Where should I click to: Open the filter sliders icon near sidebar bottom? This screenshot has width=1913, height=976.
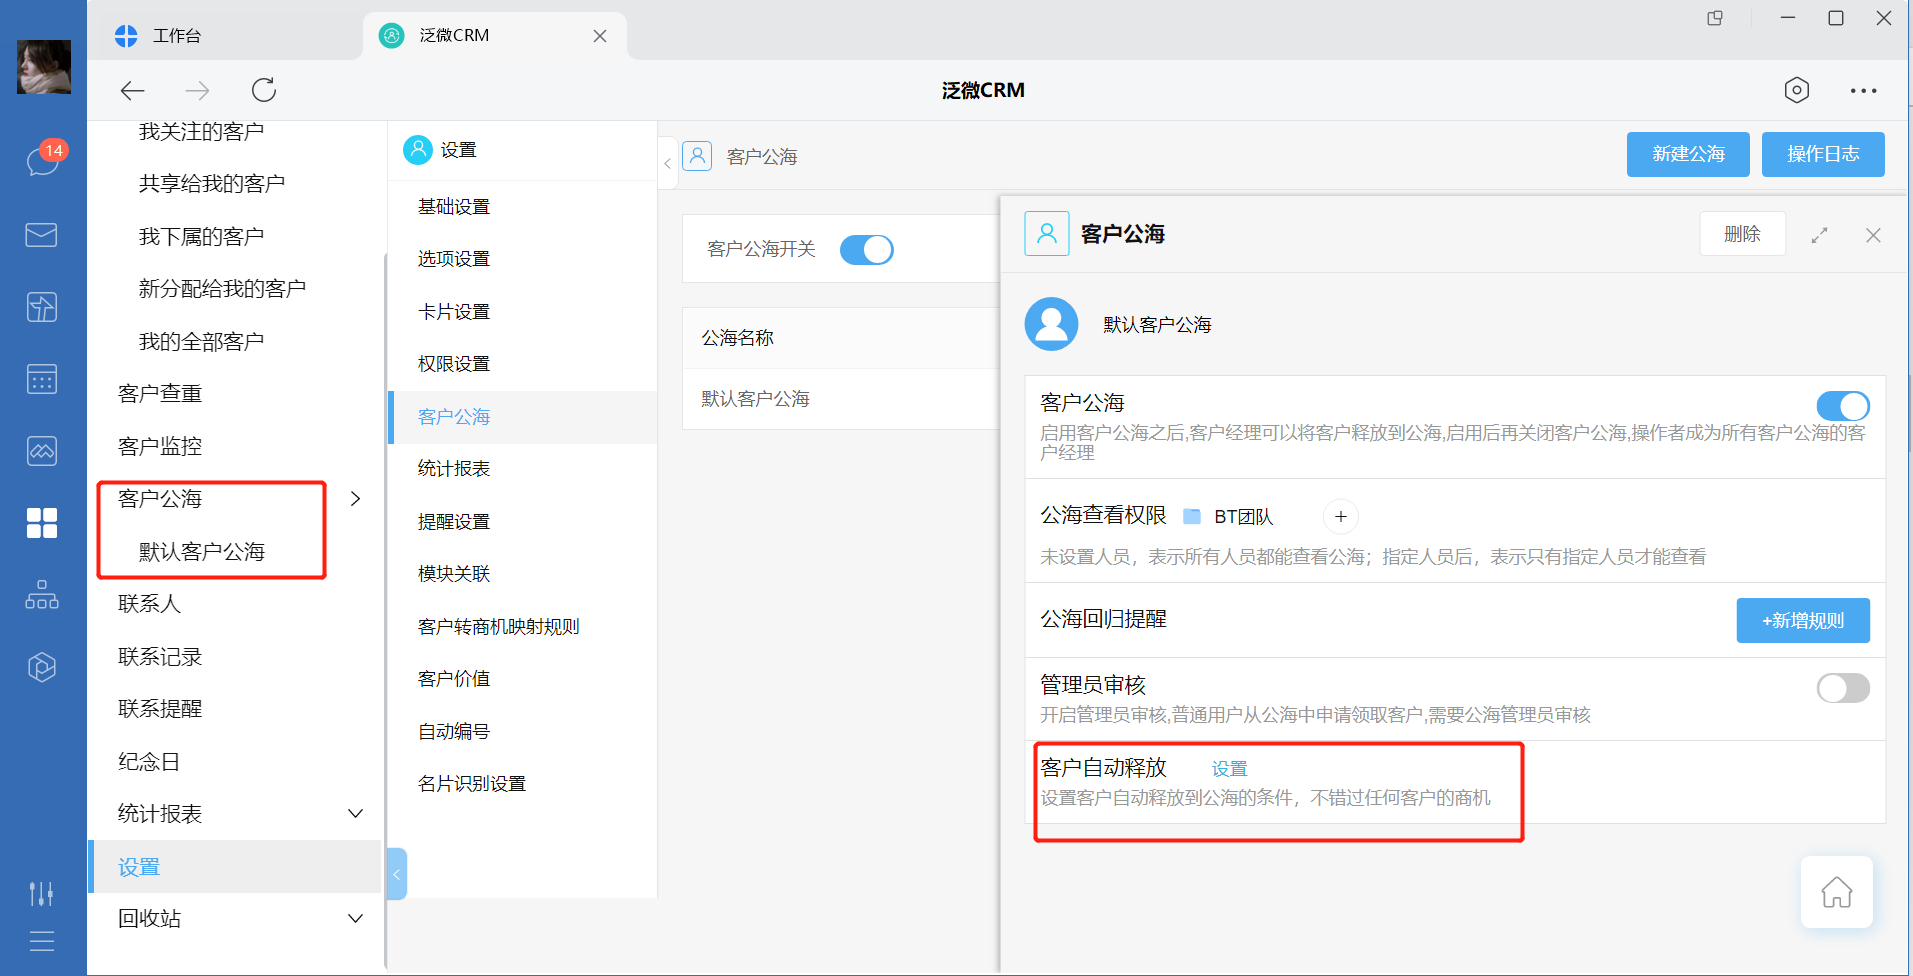coord(41,894)
